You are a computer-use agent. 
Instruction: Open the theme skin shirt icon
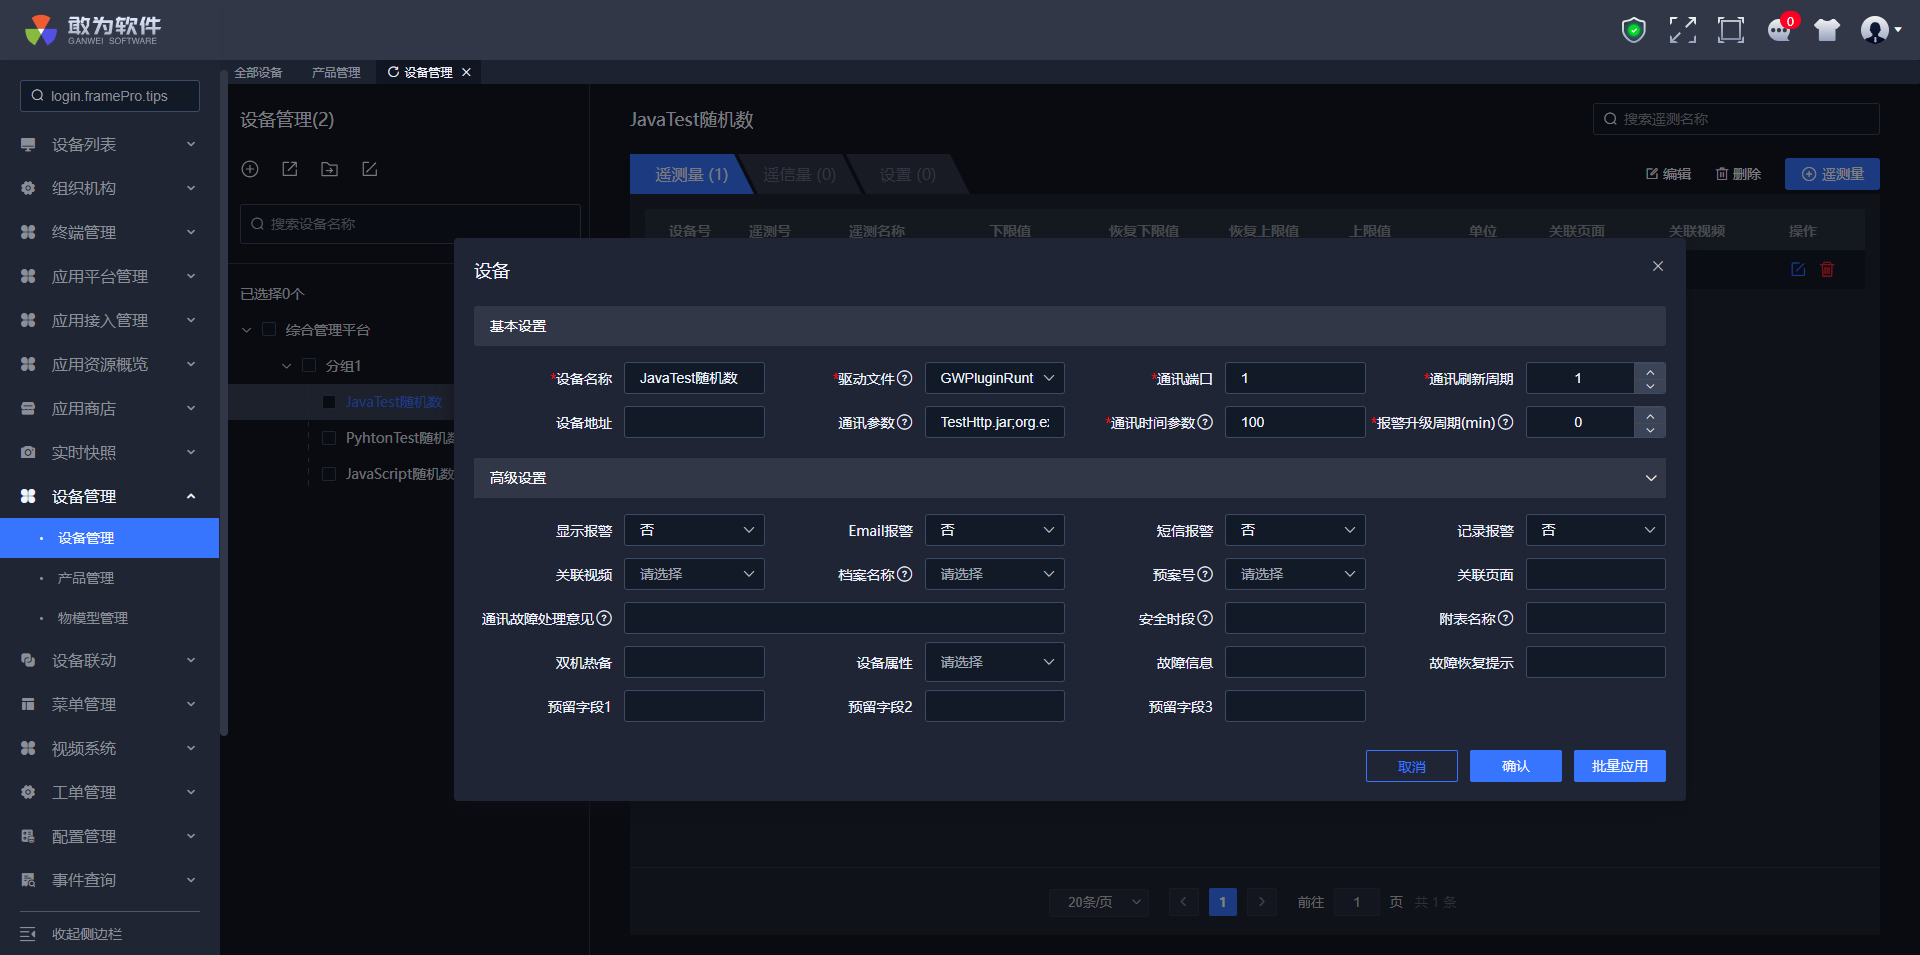coord(1827,30)
